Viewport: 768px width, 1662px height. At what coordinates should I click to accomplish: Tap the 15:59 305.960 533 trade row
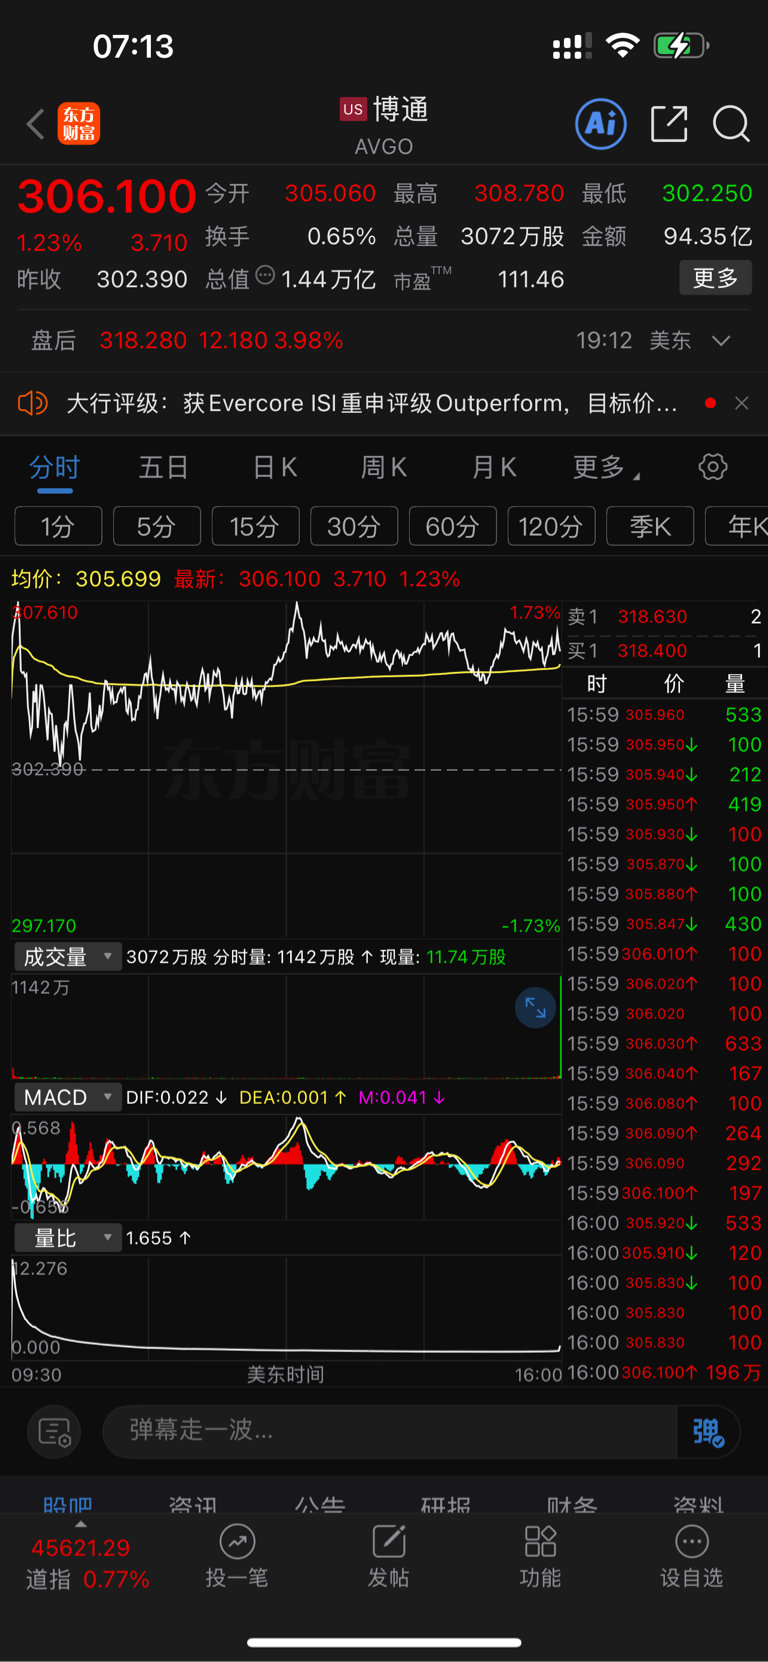[x=665, y=715]
